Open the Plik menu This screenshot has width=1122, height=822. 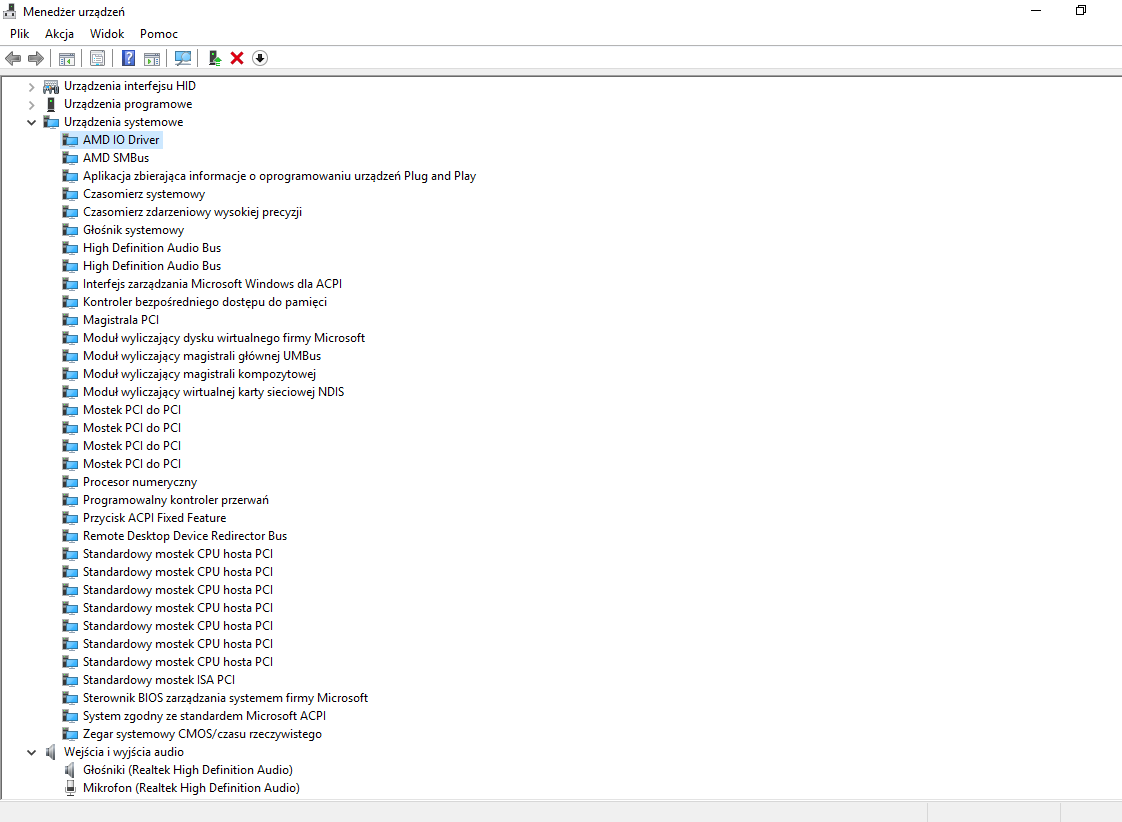[20, 34]
